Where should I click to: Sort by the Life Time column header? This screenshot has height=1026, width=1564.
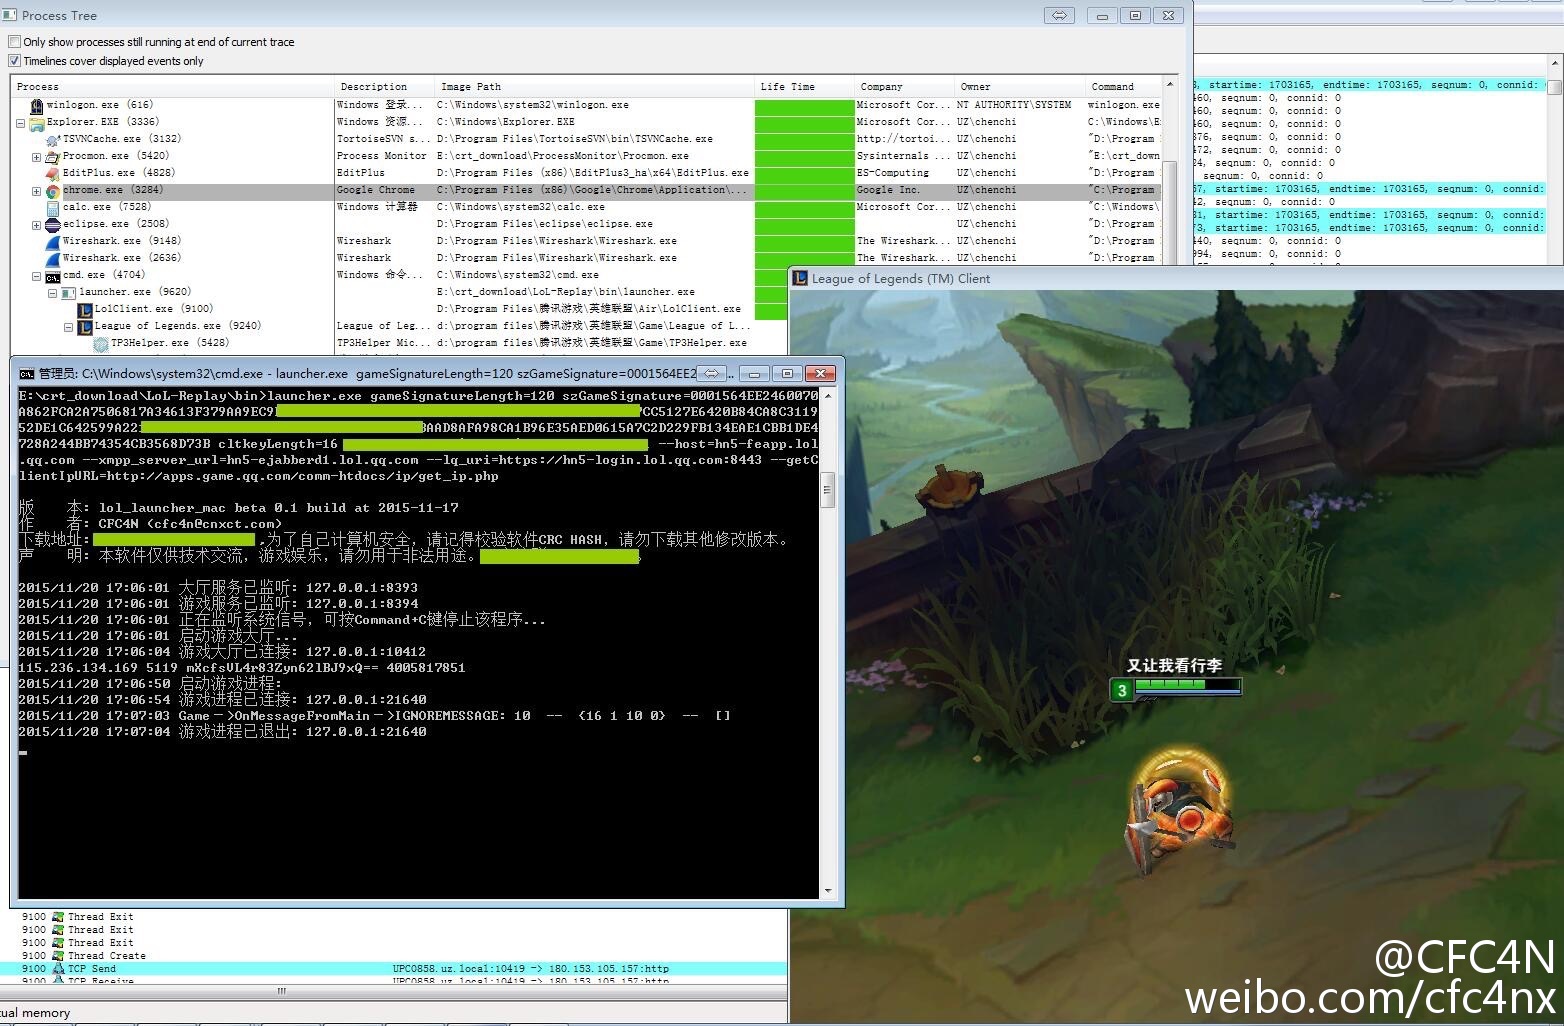click(804, 87)
